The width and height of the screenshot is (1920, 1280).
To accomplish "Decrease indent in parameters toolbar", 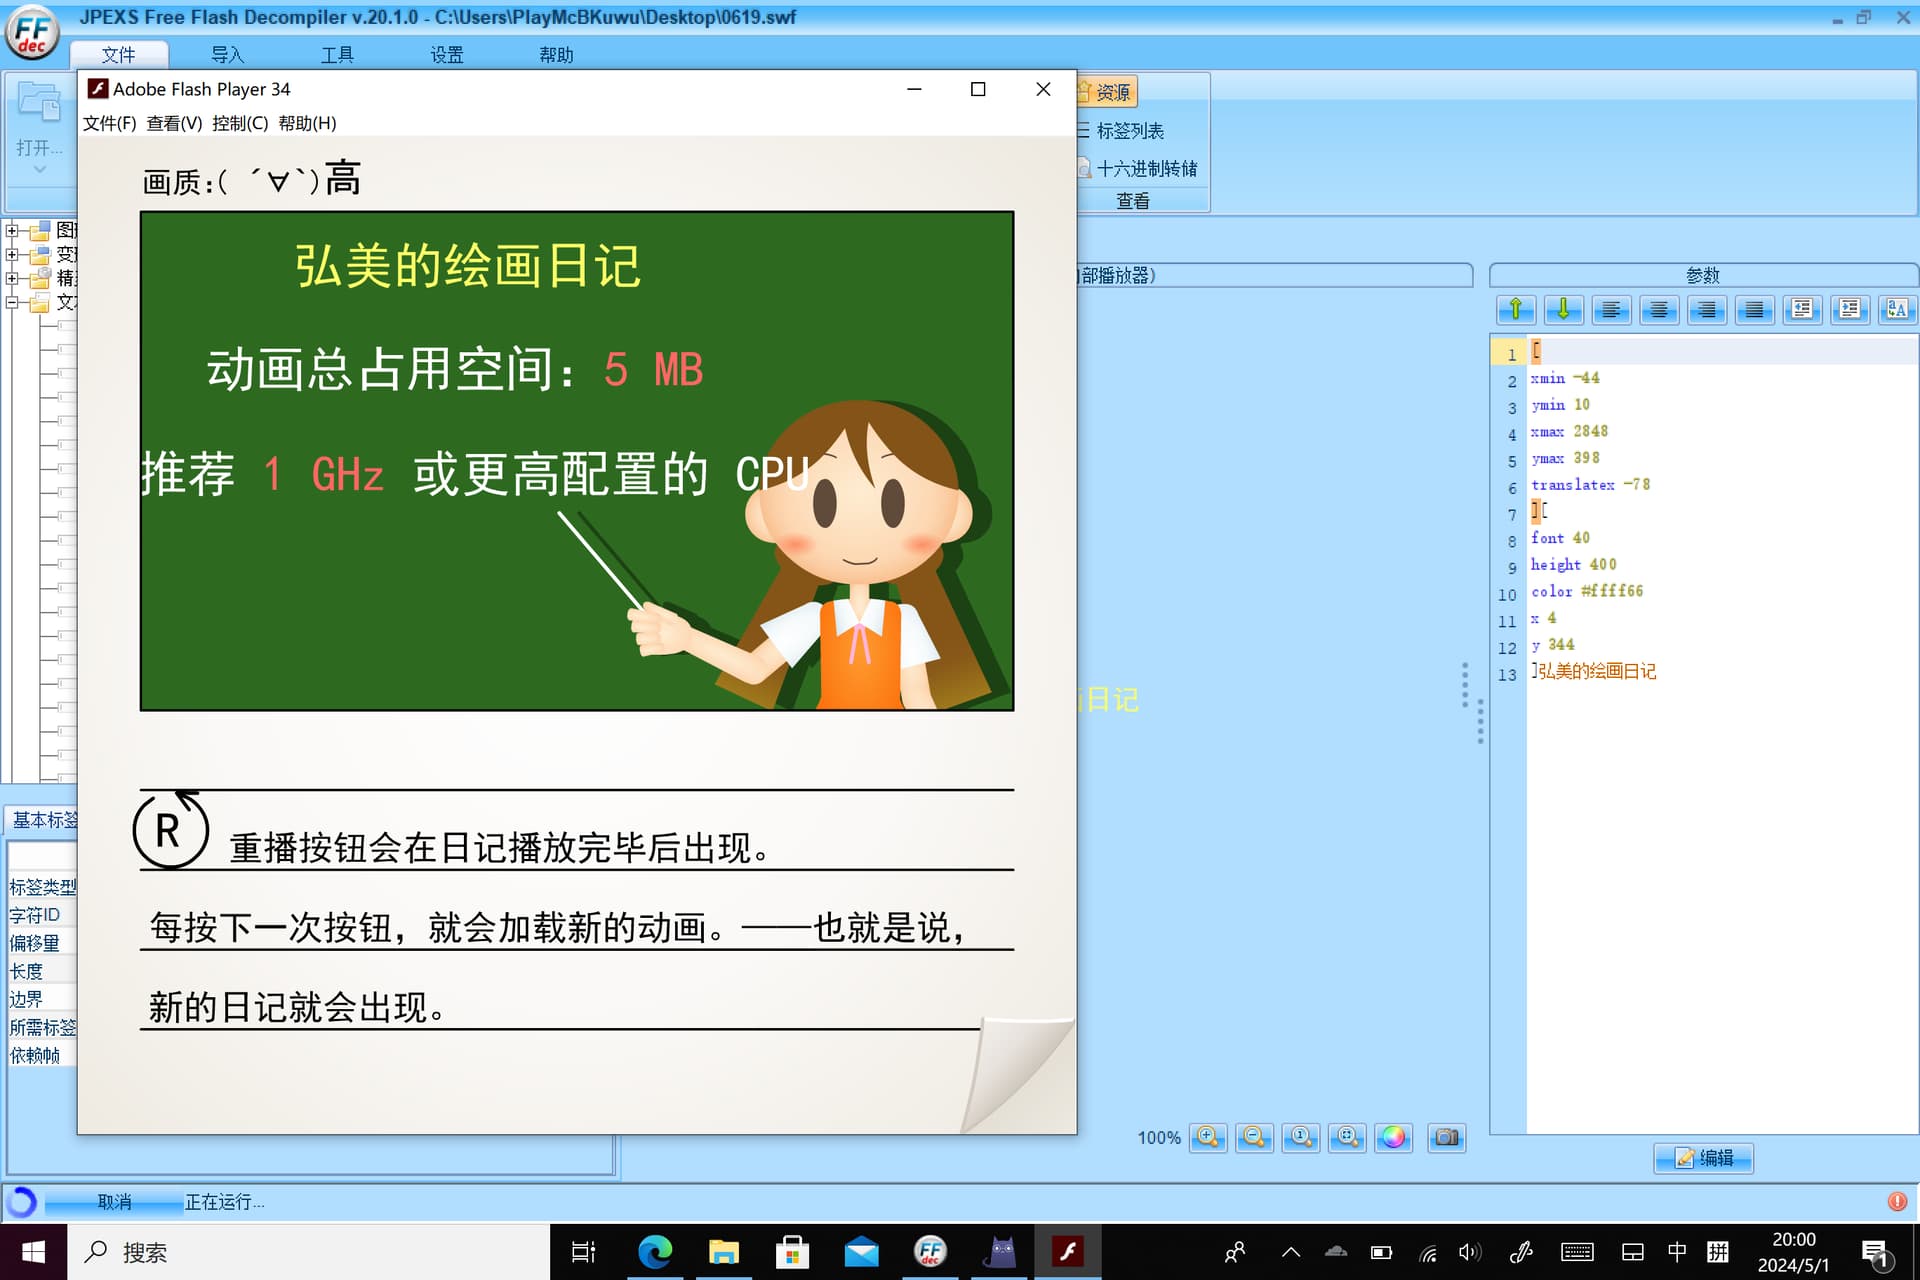I will pos(1802,309).
